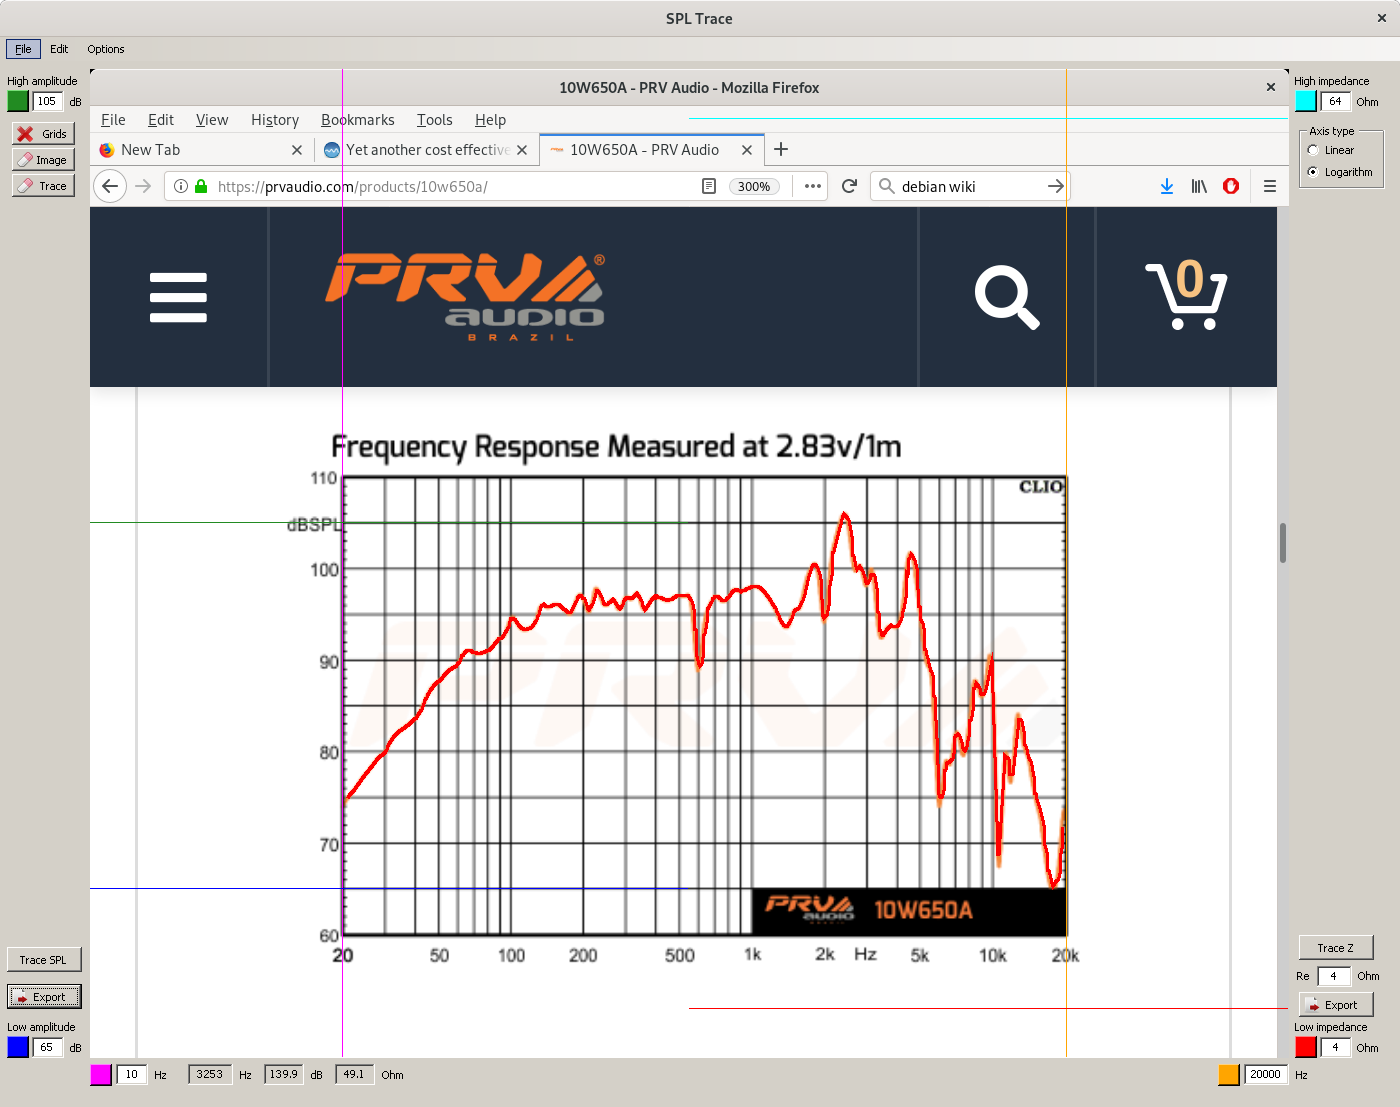Click Firefox reader view icon in image

pyautogui.click(x=709, y=186)
